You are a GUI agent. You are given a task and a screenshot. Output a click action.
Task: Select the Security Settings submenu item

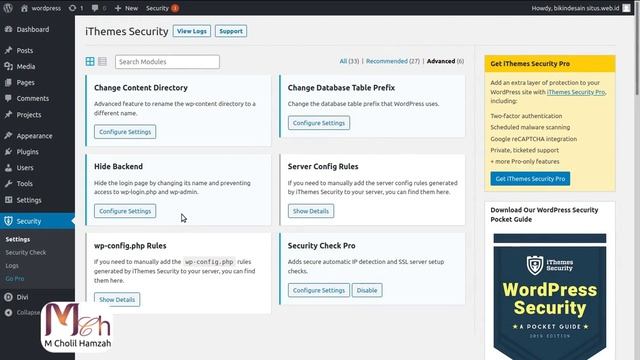(18, 240)
